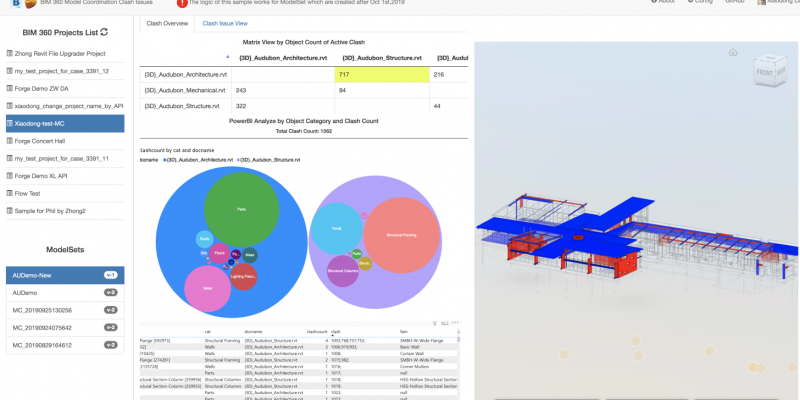Viewport: 800px width, 400px height.
Task: Open the more options ellipsis above table
Action: (x=456, y=323)
